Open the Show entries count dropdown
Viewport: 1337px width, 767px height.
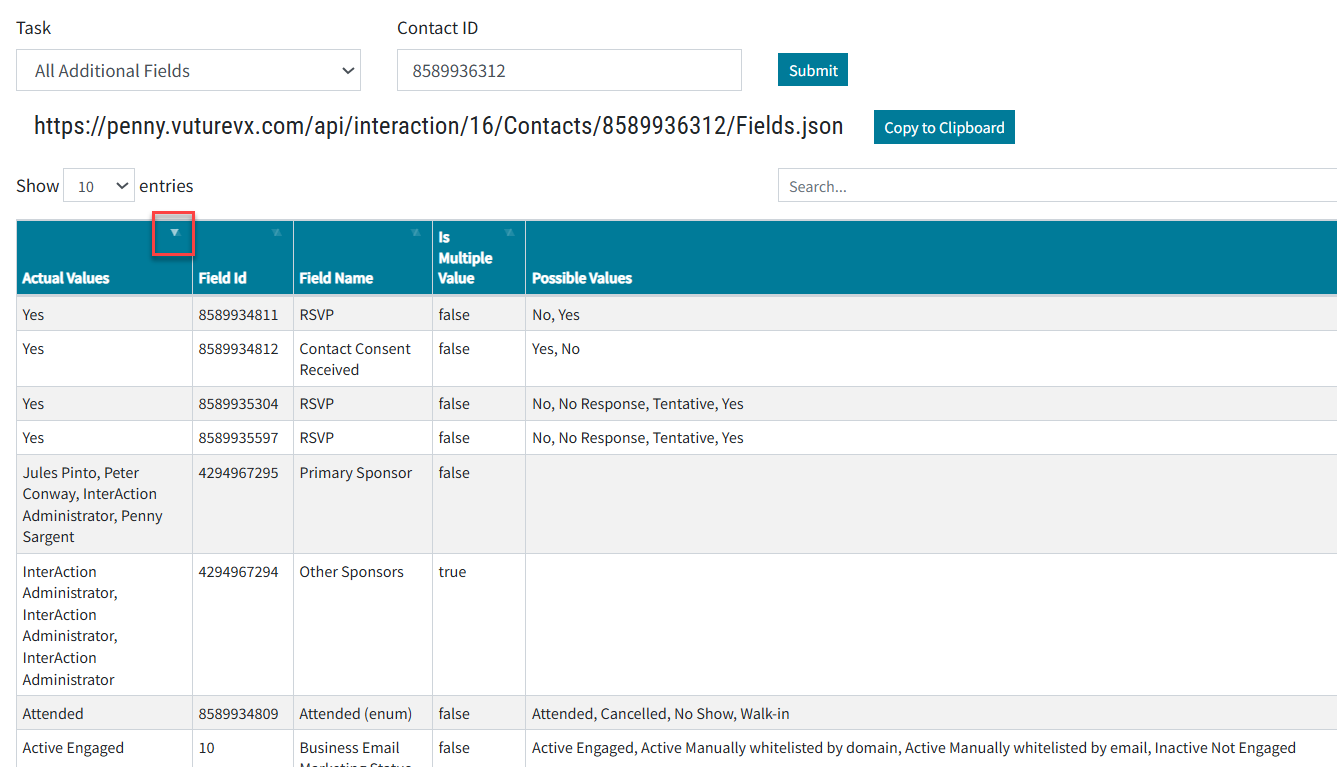coord(99,186)
